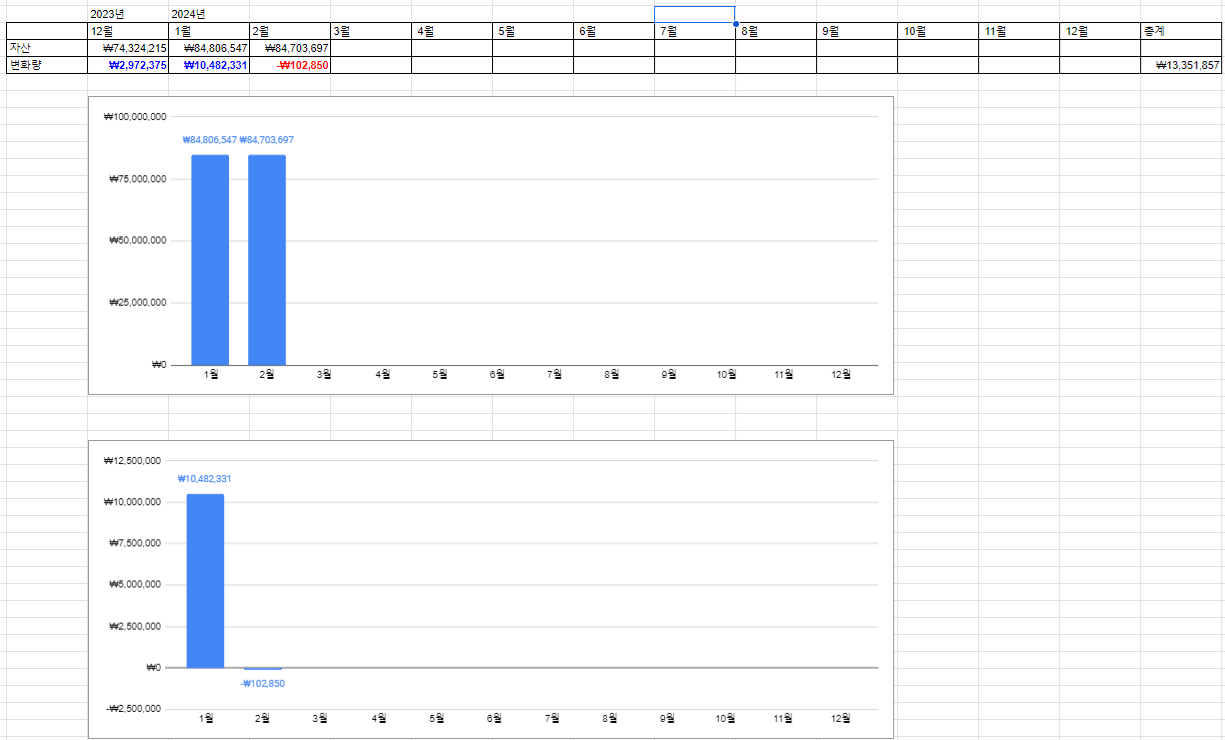Screen dimensions: 1225x740
Task: Click the ₩84,703,697 data label above the bar
Action: [x=267, y=140]
